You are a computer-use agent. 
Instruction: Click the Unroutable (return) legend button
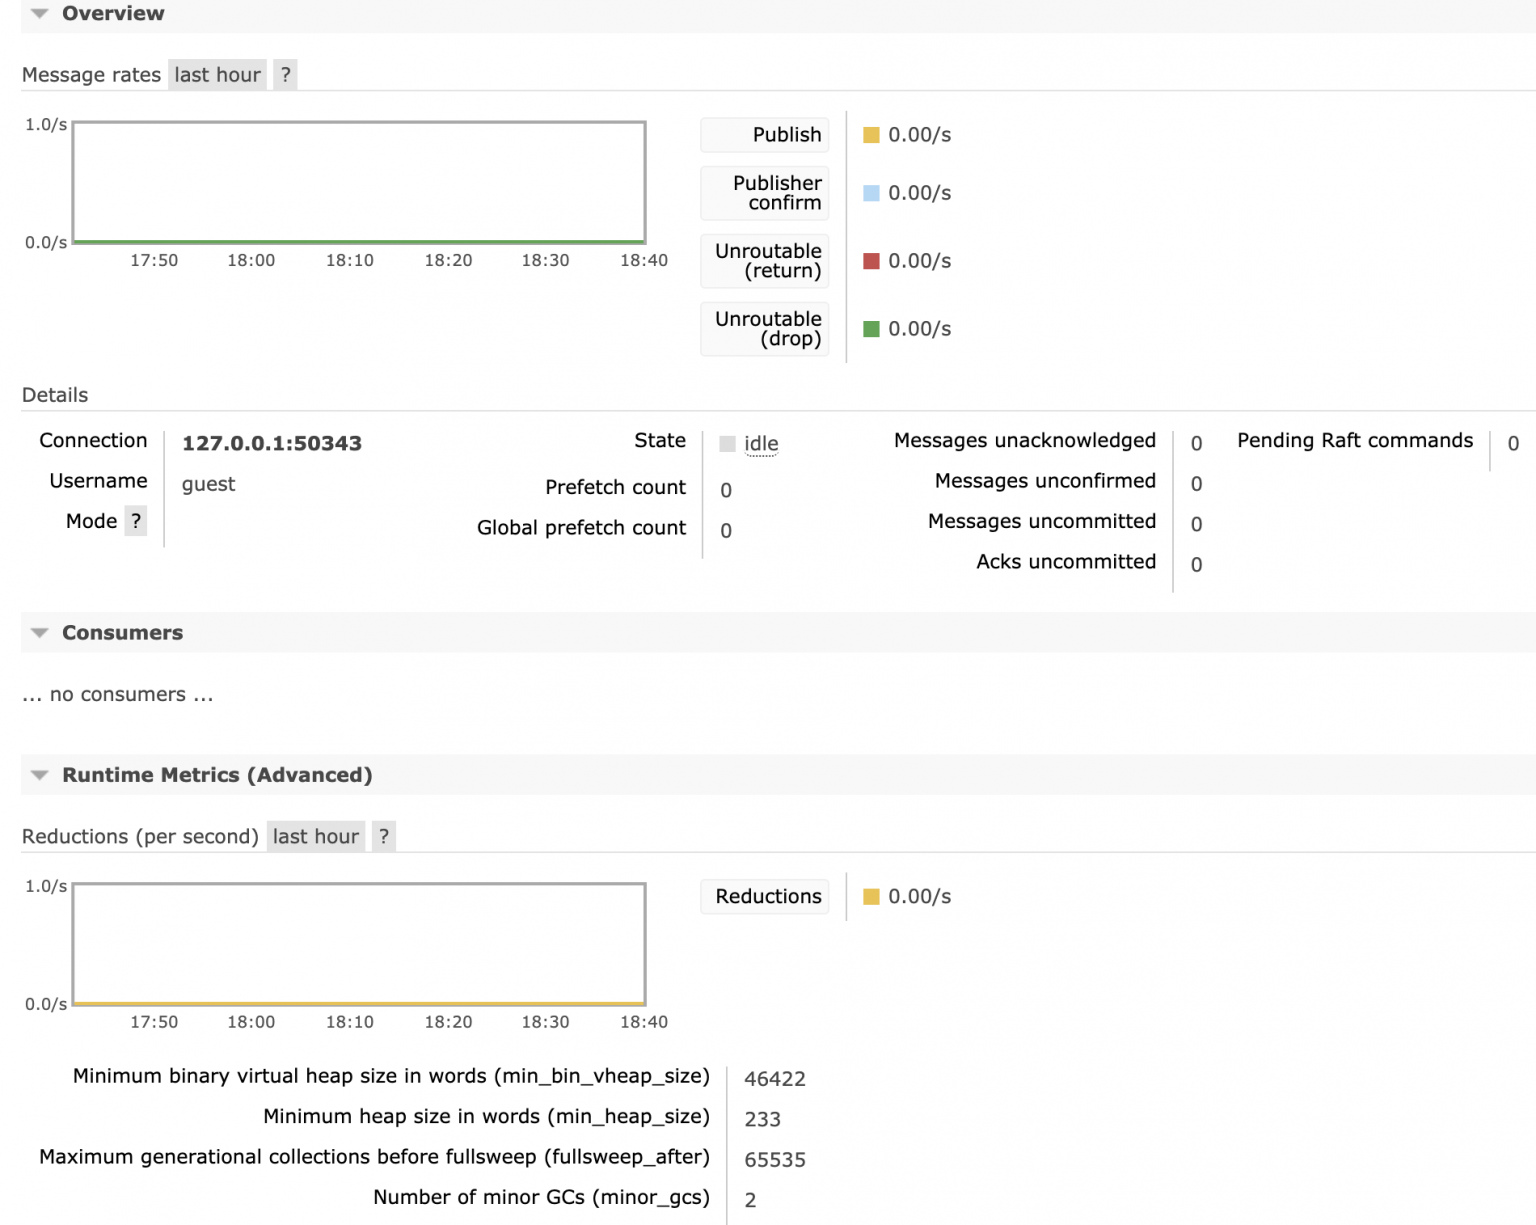tap(764, 260)
